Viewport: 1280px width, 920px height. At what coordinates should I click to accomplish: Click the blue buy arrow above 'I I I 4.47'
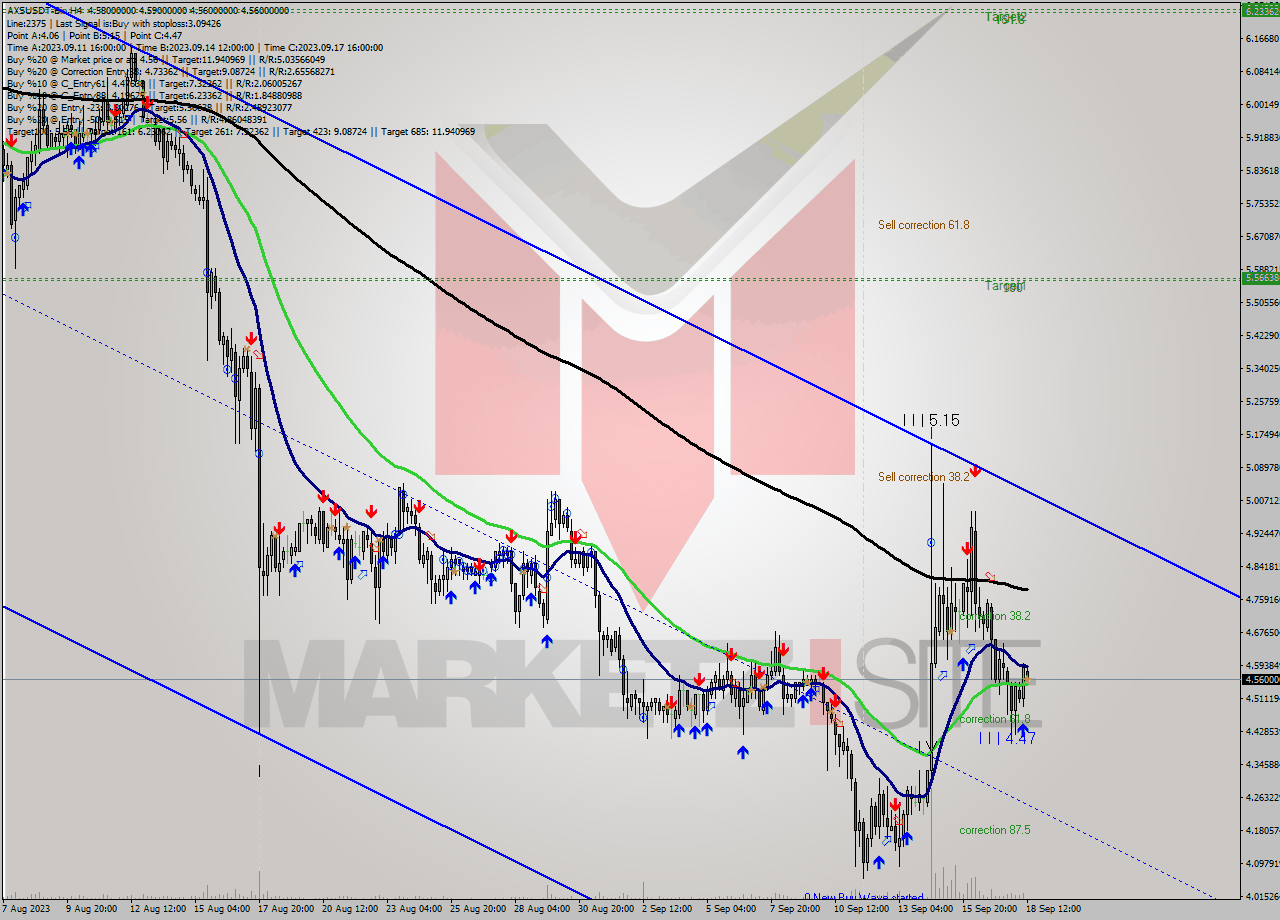(1022, 730)
